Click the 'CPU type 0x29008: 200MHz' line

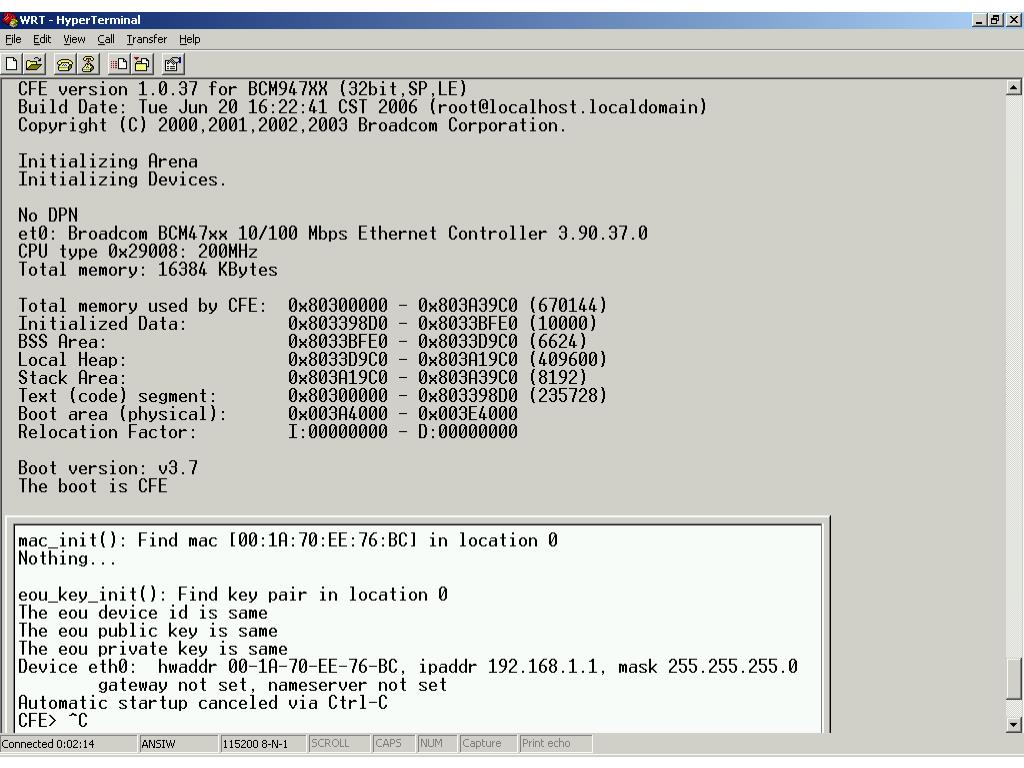pos(137,252)
